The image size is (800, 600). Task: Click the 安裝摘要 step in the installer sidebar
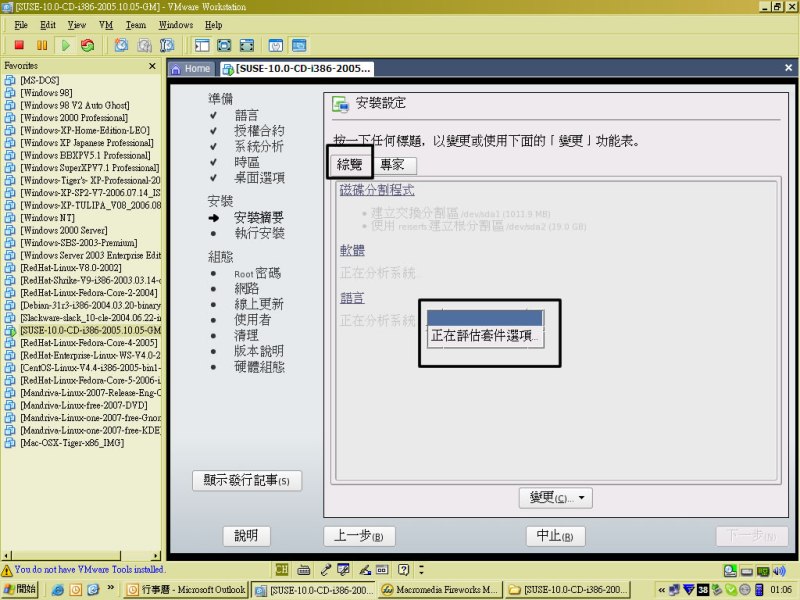pos(259,218)
